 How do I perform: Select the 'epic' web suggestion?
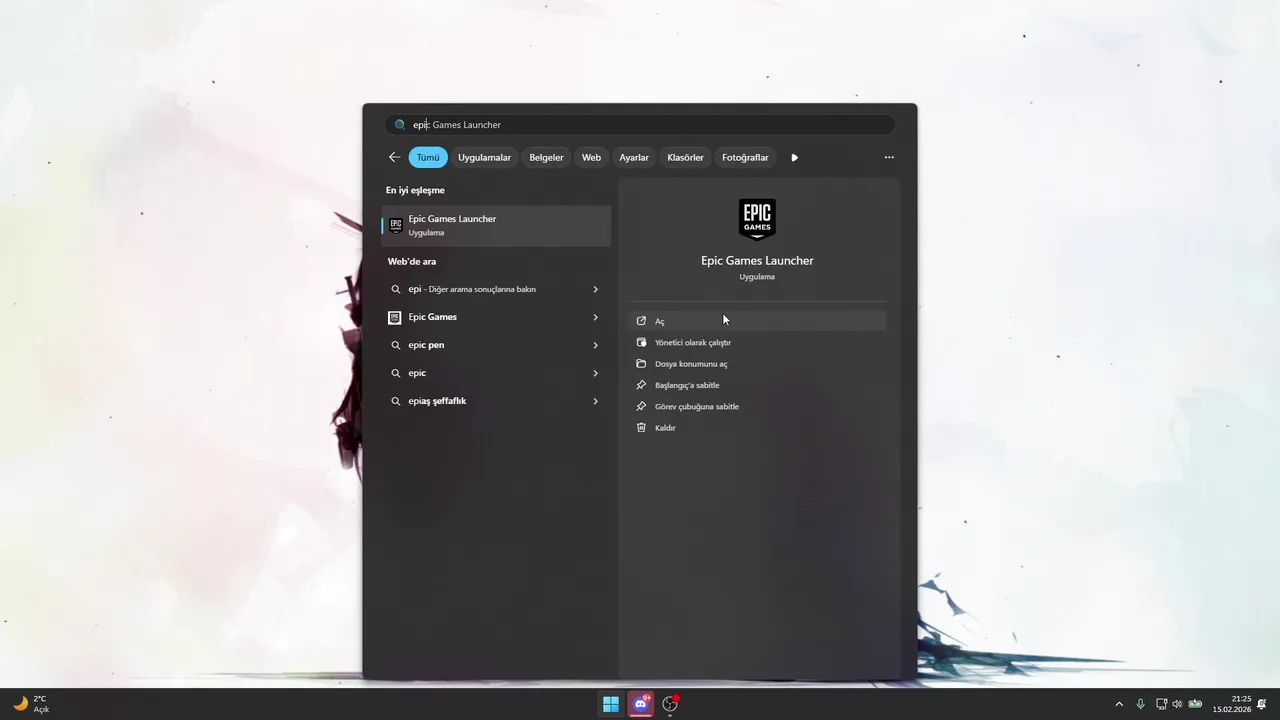point(496,373)
